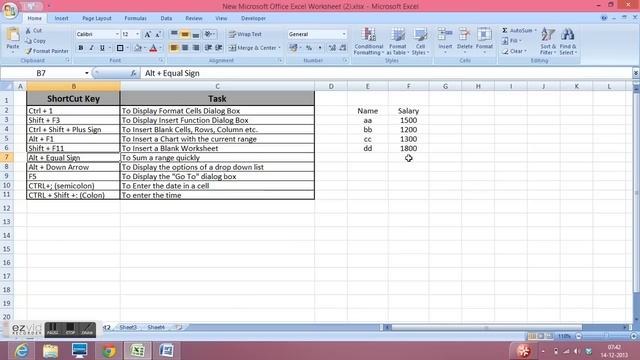Cut the selection
Viewport: 640px width, 360px height.
point(33,31)
